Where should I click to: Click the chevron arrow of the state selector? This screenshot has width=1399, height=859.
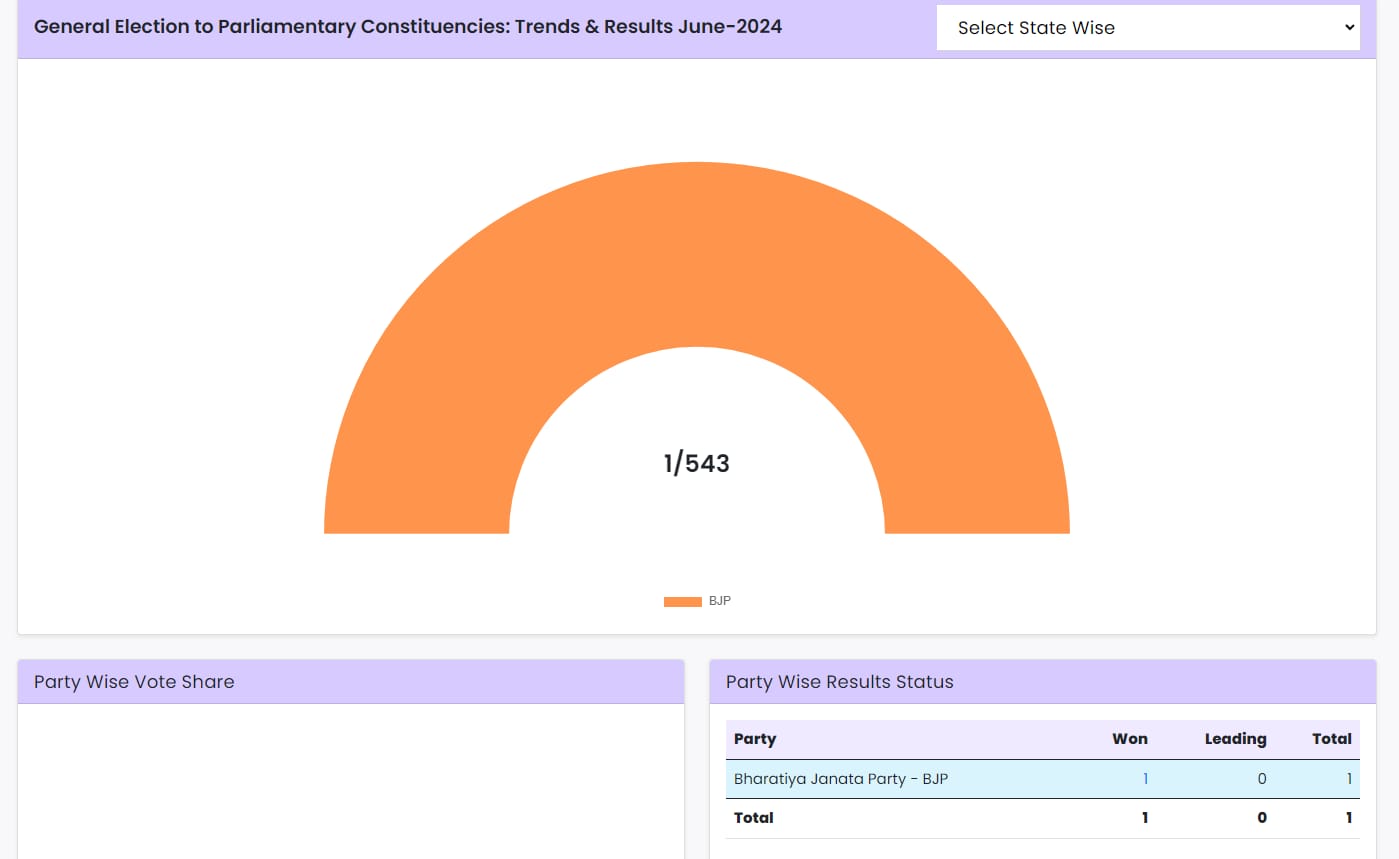point(1349,28)
